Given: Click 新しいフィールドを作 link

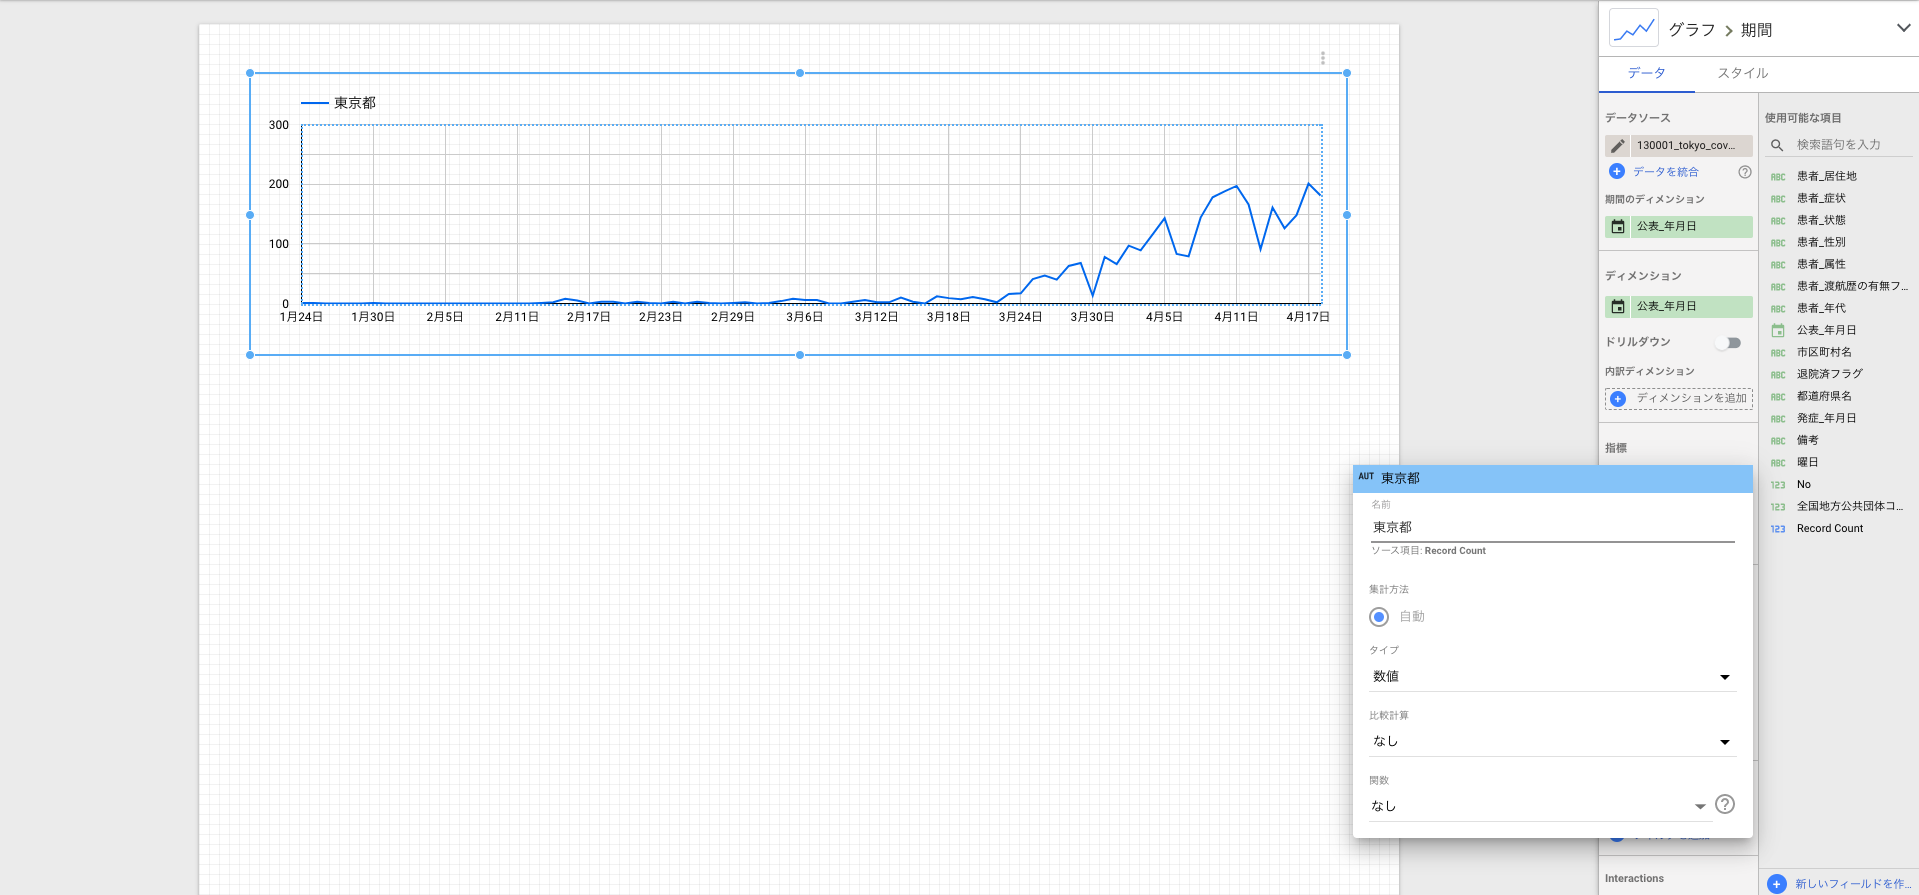Looking at the screenshot, I should 1853,884.
